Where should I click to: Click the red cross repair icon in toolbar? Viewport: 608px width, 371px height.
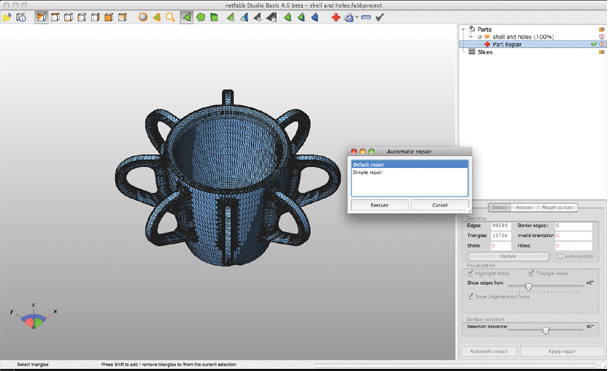tap(336, 17)
